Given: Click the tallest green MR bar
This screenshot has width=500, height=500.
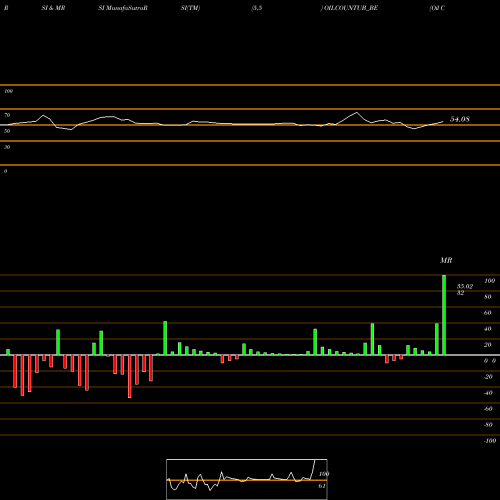Looking at the screenshot, I should pos(444,315).
